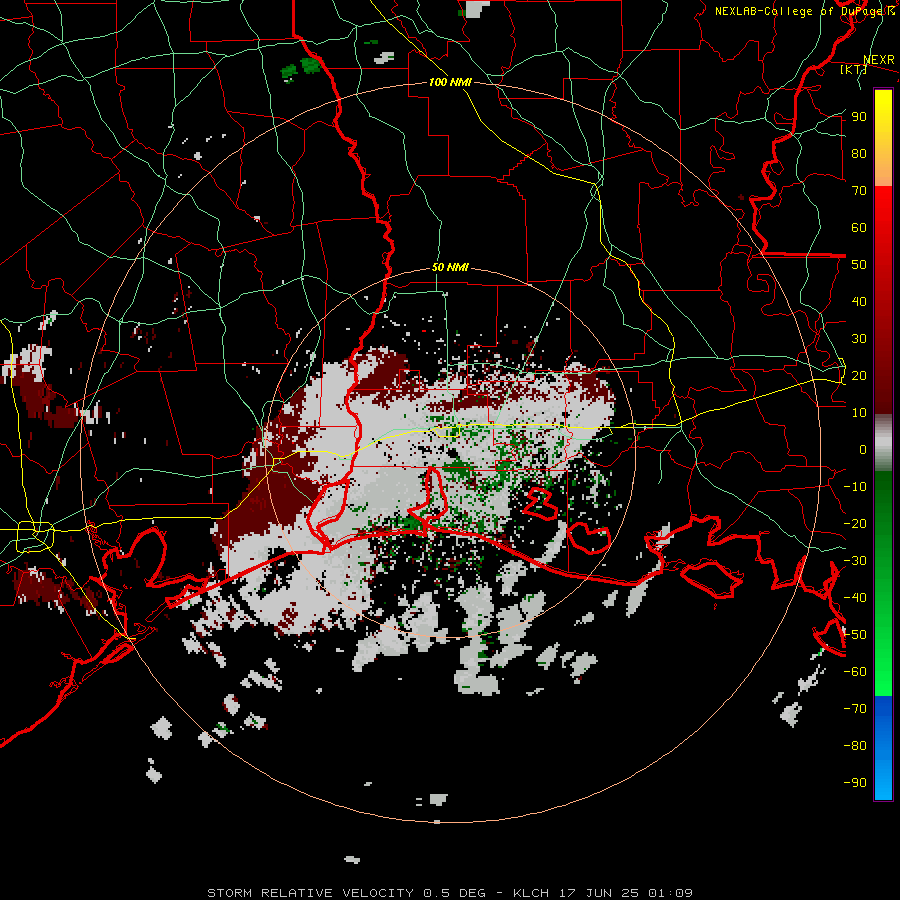Click the 60 value on the velocity scale
The image size is (900, 900).
tap(859, 228)
